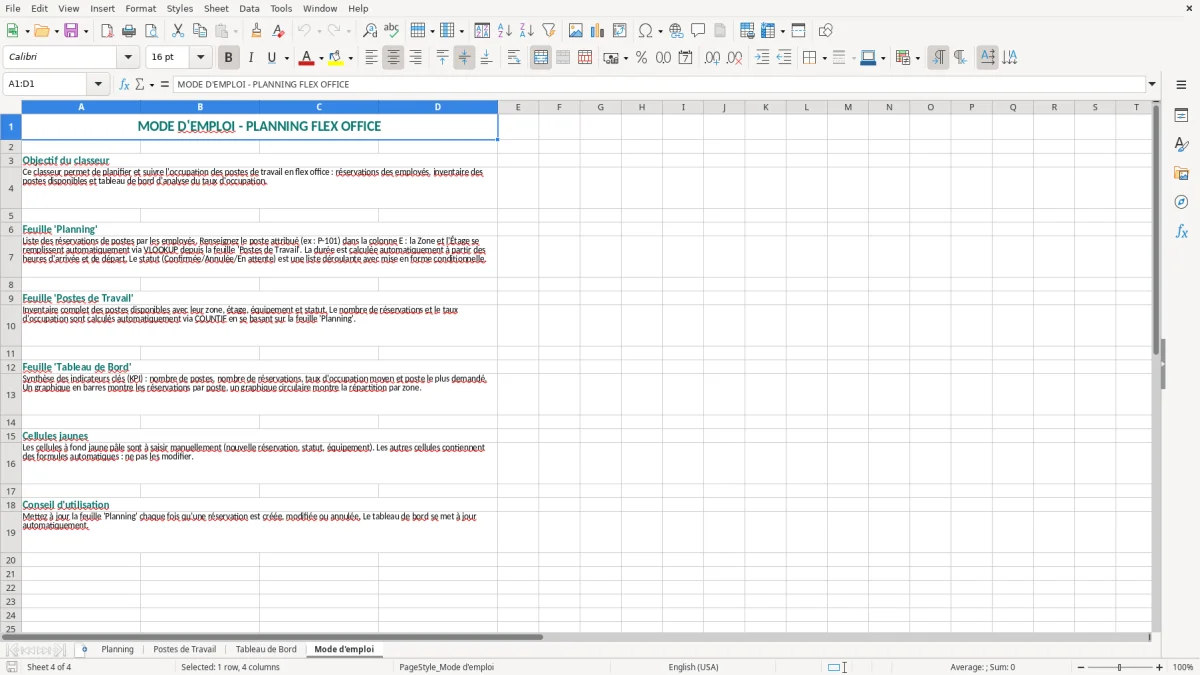1200x675 pixels.
Task: Open the sidebar Navigator panel
Action: (1181, 202)
